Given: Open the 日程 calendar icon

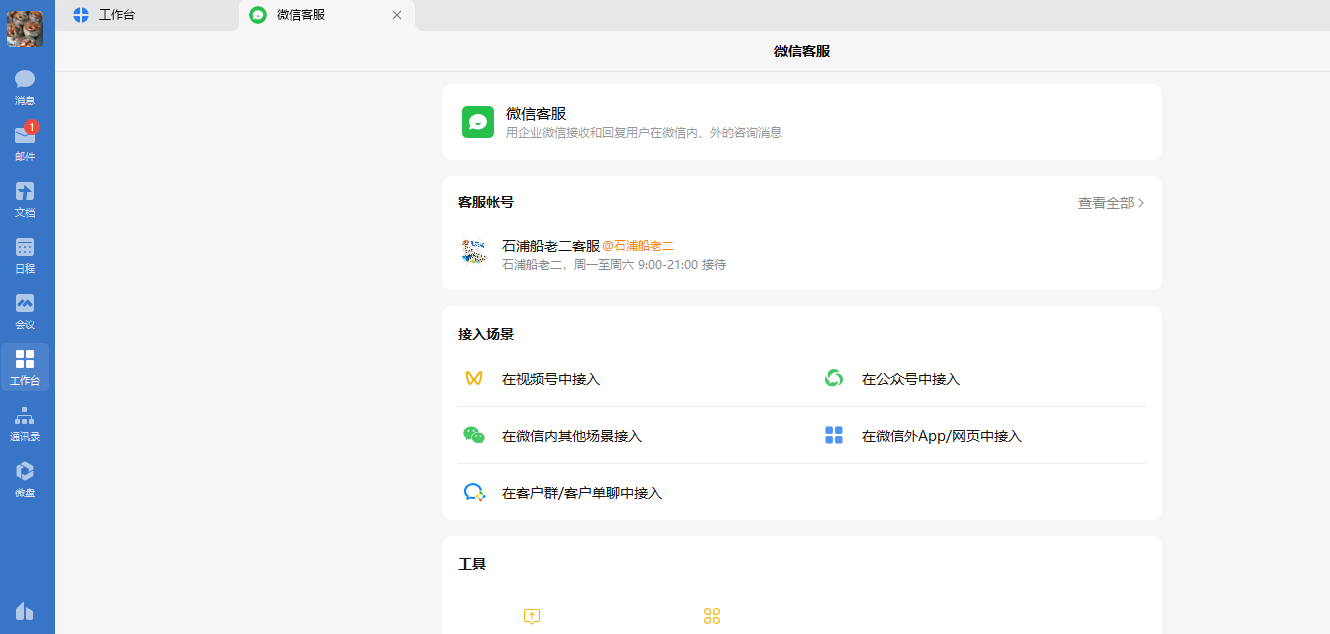Looking at the screenshot, I should point(25,254).
